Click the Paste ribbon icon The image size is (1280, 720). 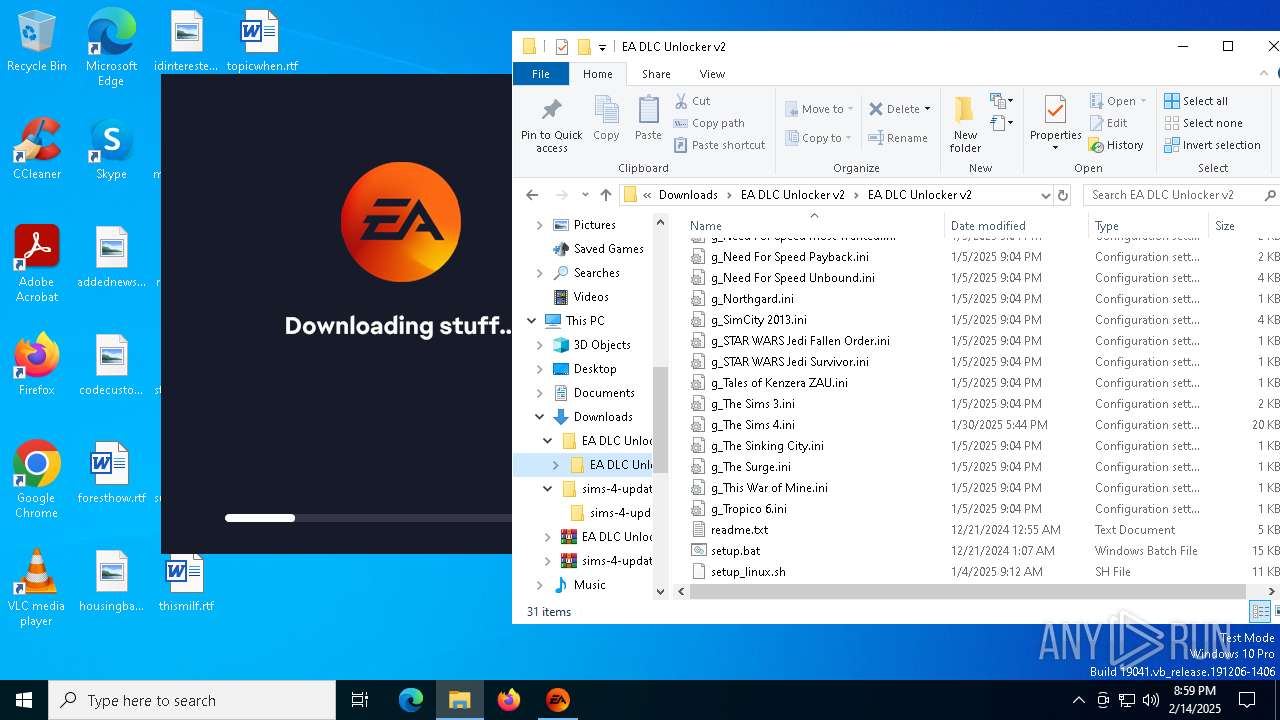tap(648, 109)
